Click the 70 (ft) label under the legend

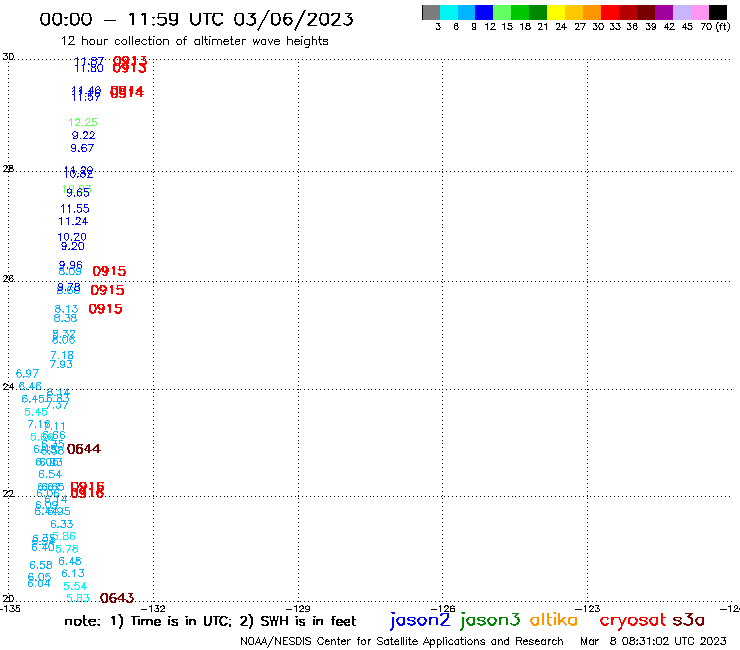(x=715, y=26)
